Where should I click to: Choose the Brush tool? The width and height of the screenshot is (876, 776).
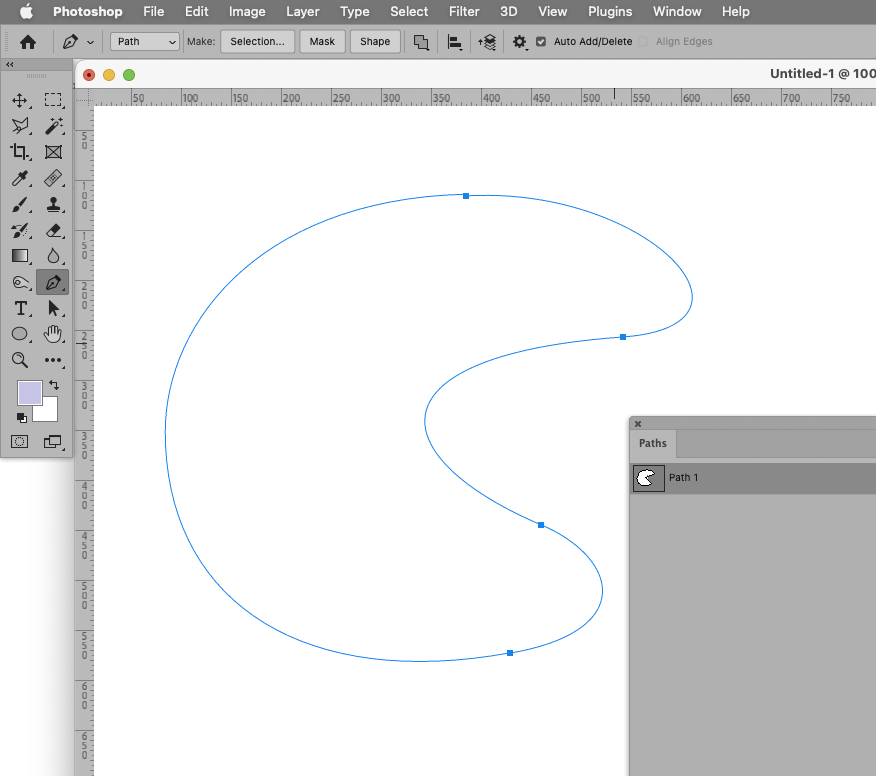[20, 204]
